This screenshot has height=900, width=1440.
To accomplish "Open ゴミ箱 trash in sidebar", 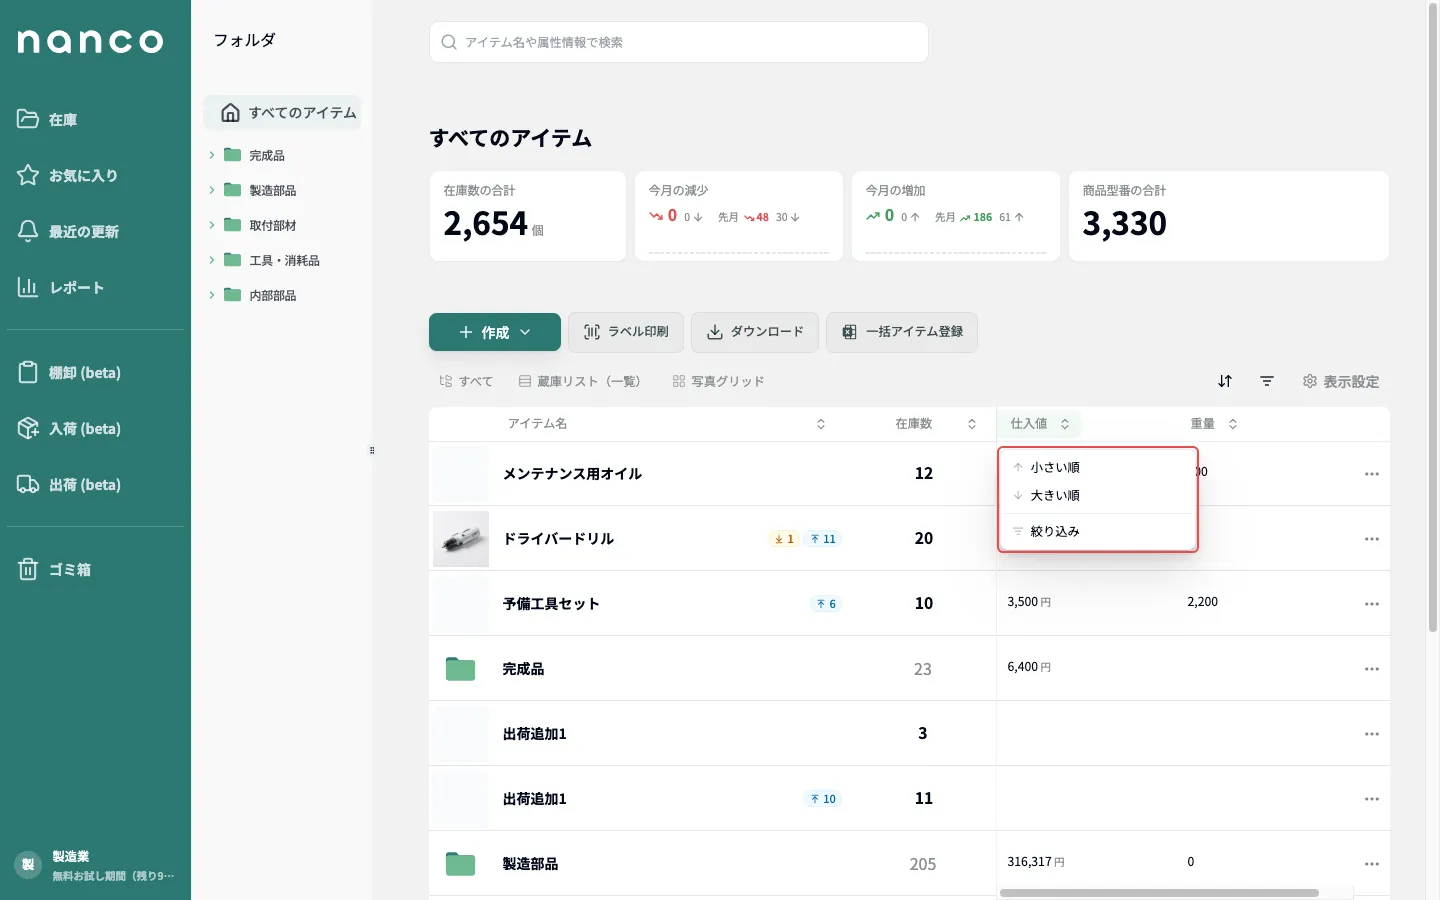I will click(x=55, y=569).
